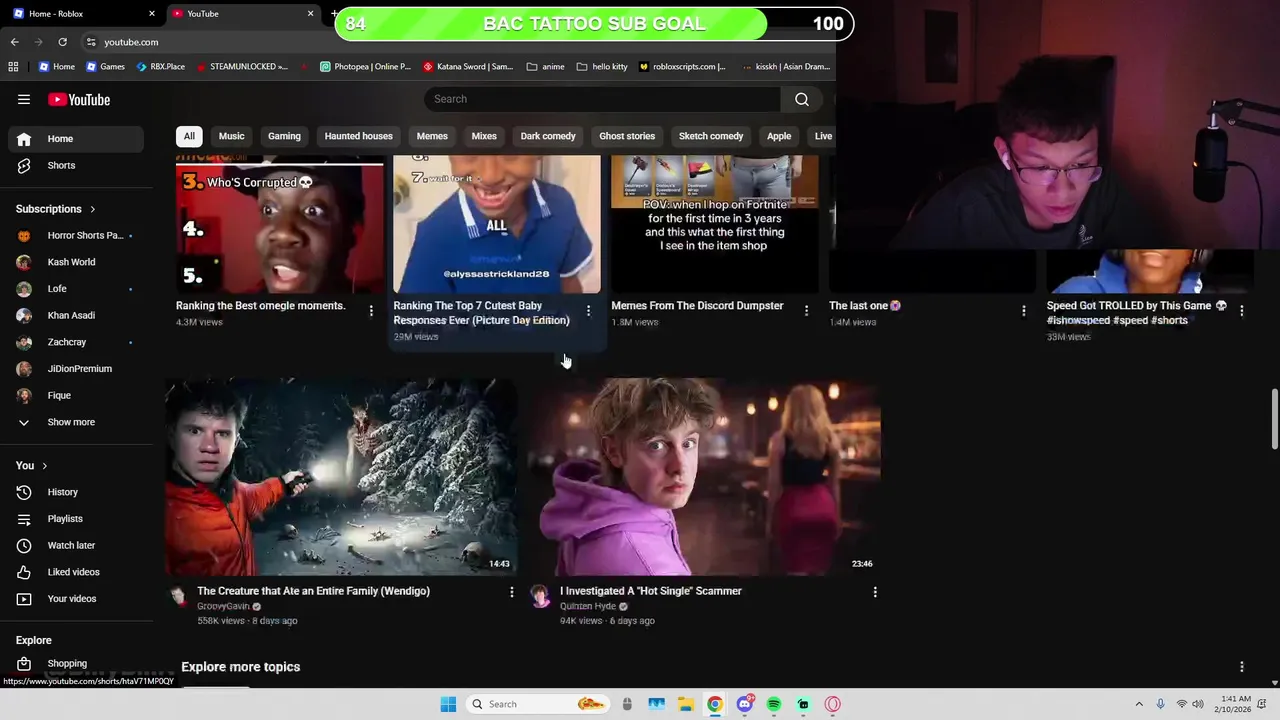Select the Mixes filter chip
Viewport: 1280px width, 720px height.
pyautogui.click(x=484, y=136)
